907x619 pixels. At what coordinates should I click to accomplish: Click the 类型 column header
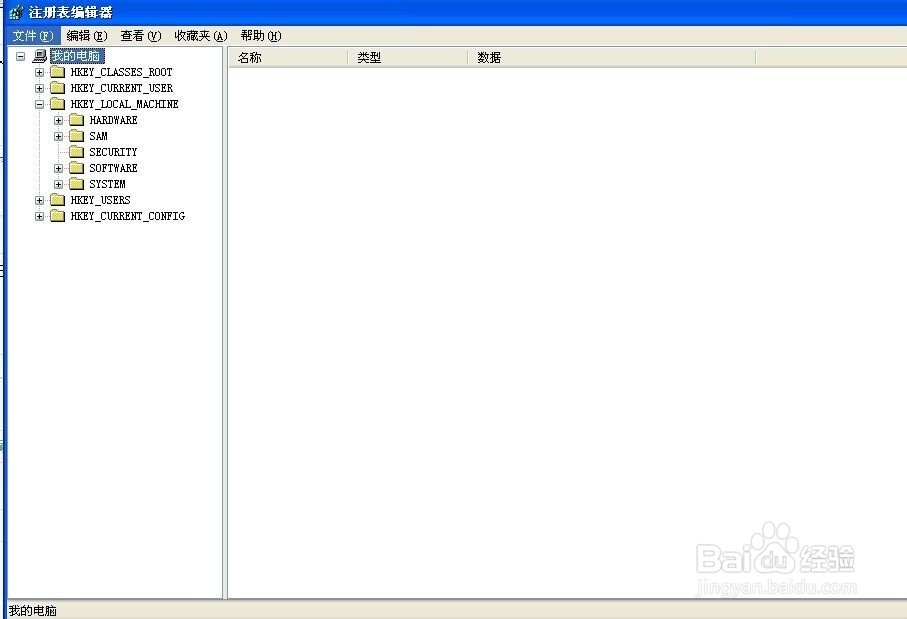(408, 57)
